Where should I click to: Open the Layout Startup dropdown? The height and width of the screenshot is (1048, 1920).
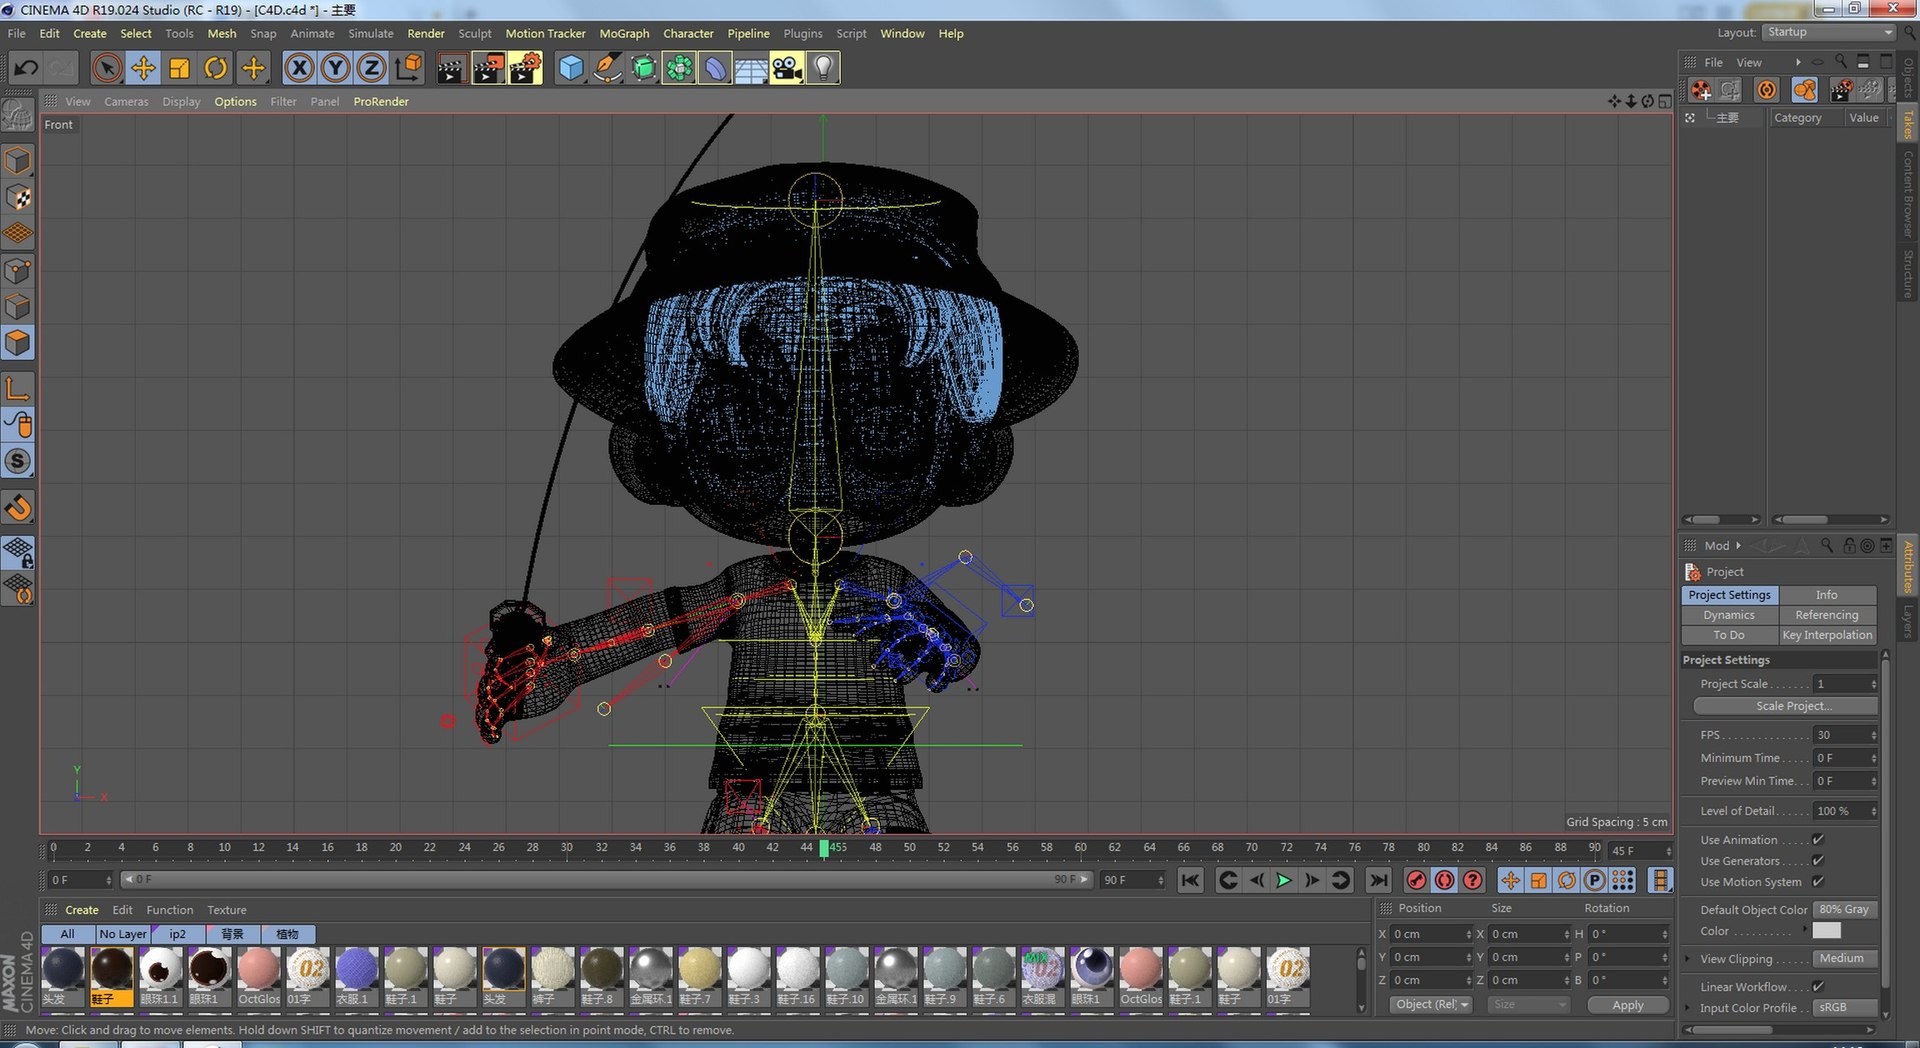point(1829,32)
